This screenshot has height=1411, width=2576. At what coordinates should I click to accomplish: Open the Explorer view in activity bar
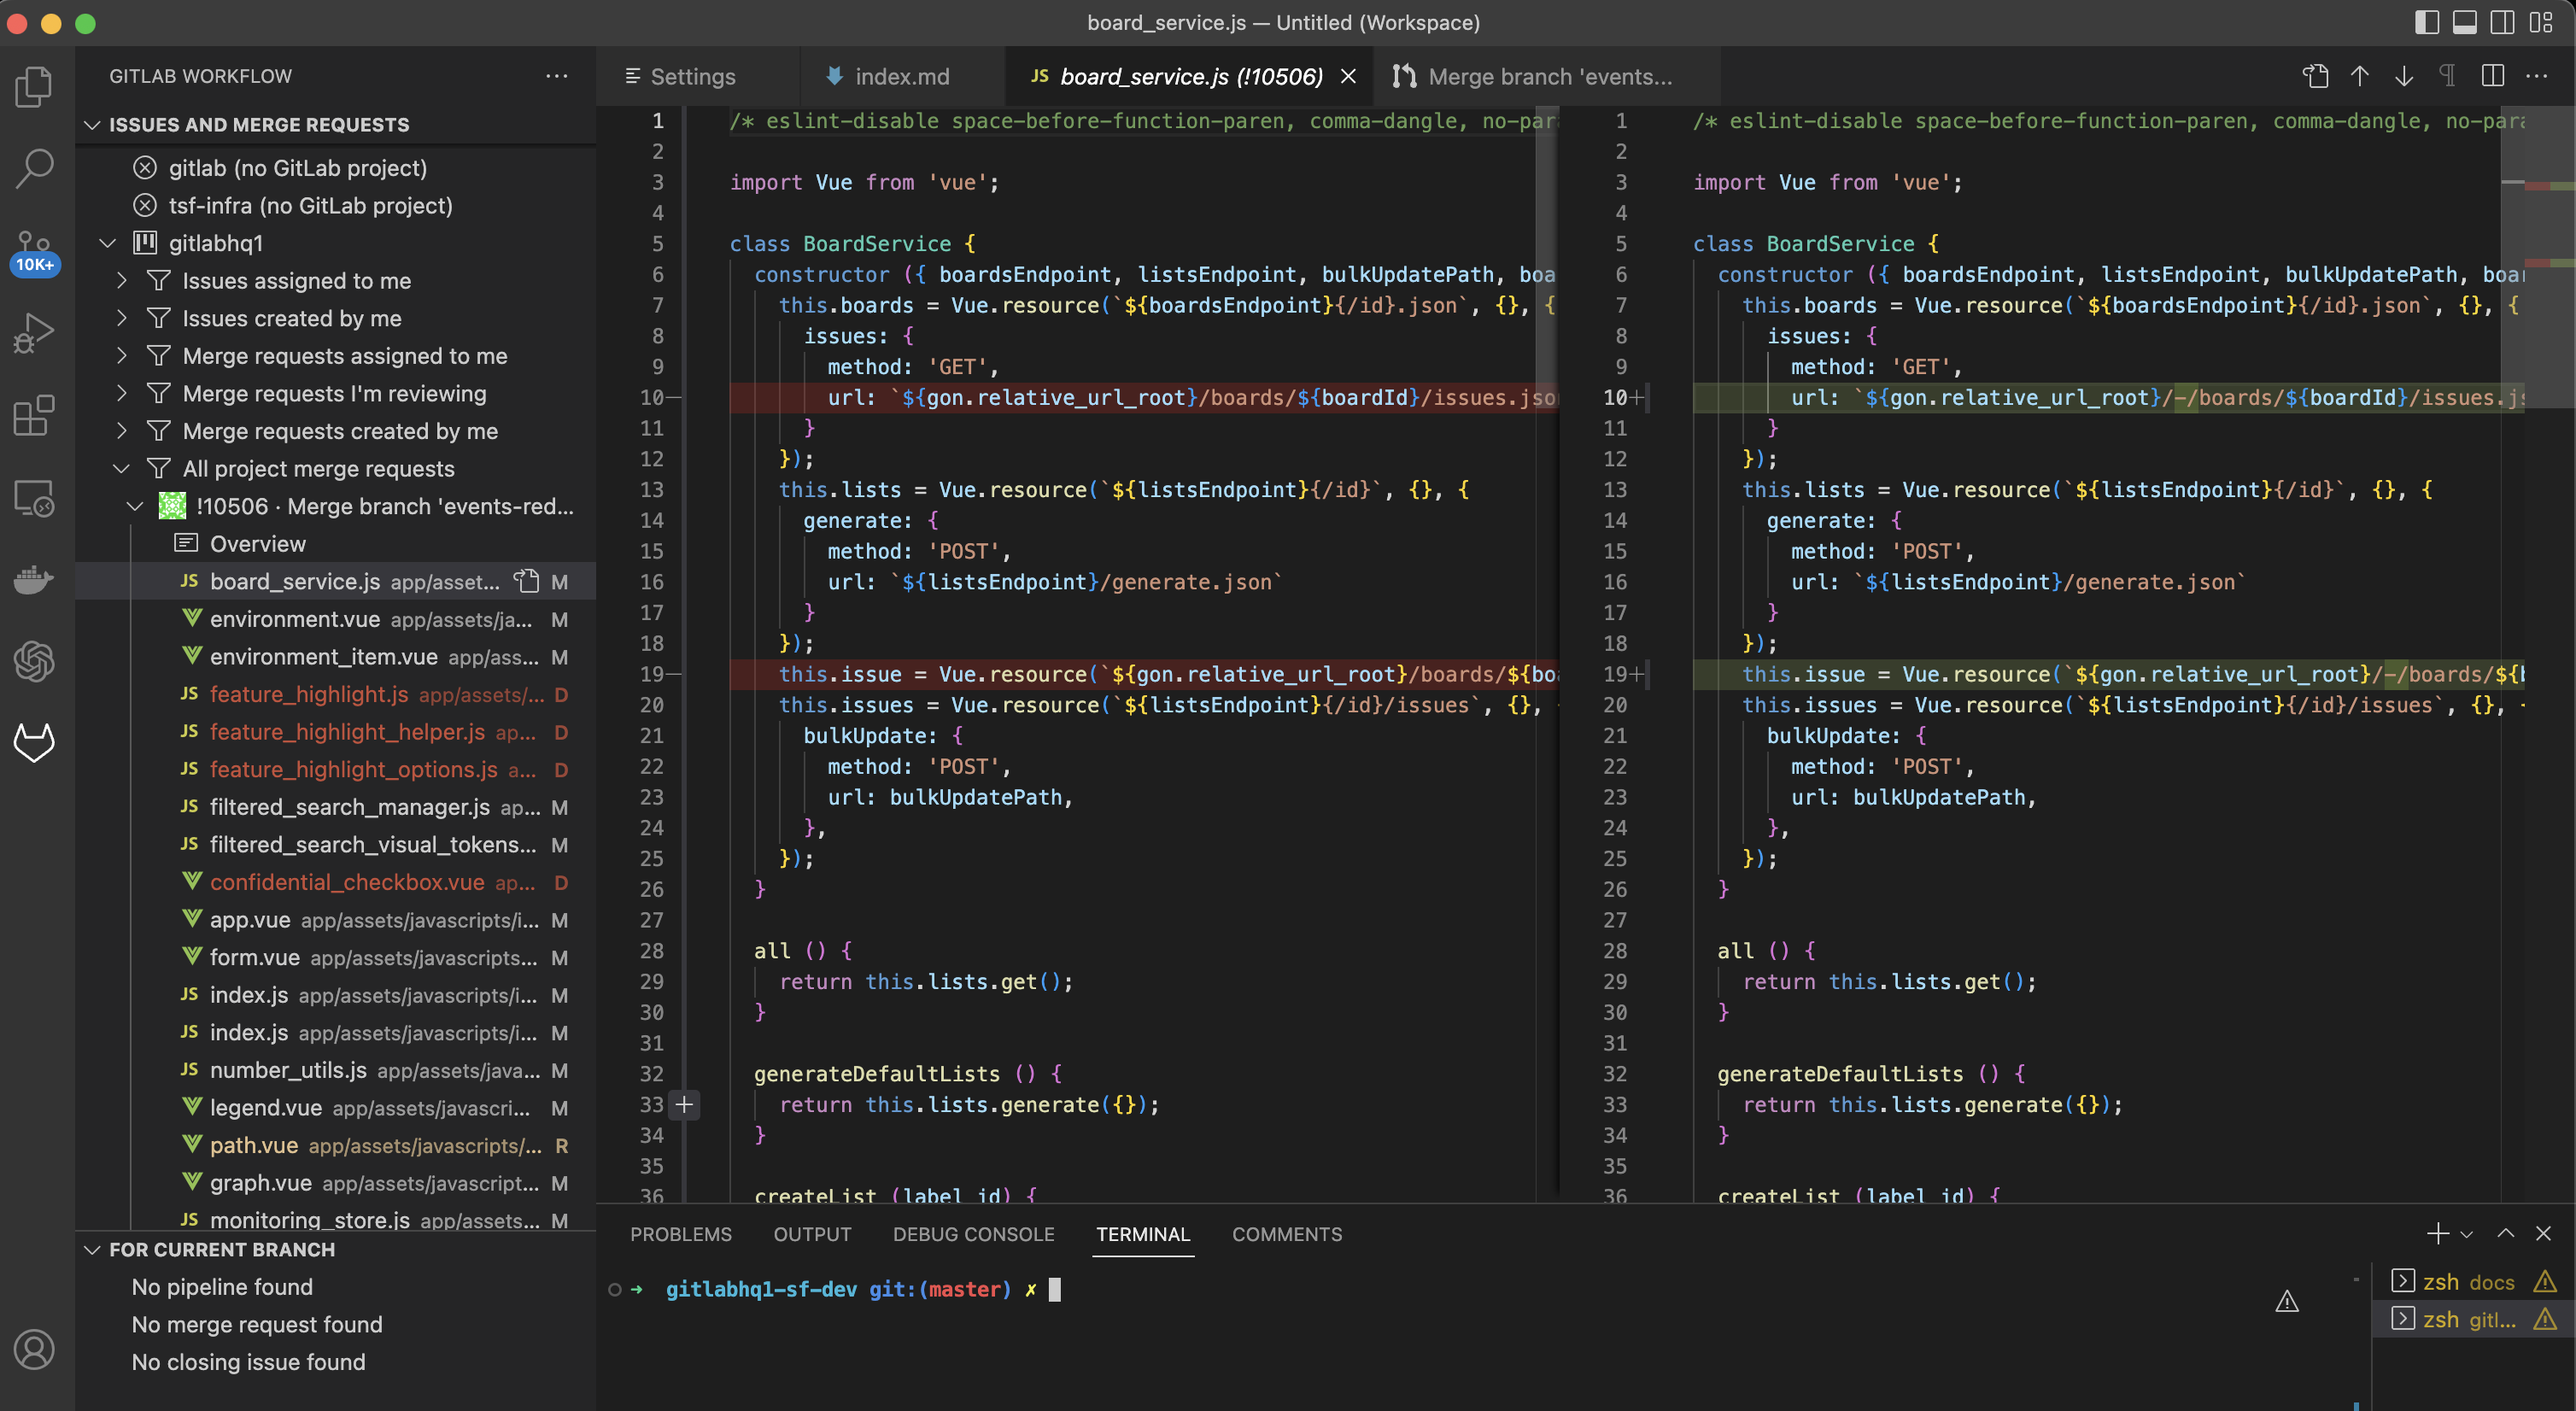point(35,87)
